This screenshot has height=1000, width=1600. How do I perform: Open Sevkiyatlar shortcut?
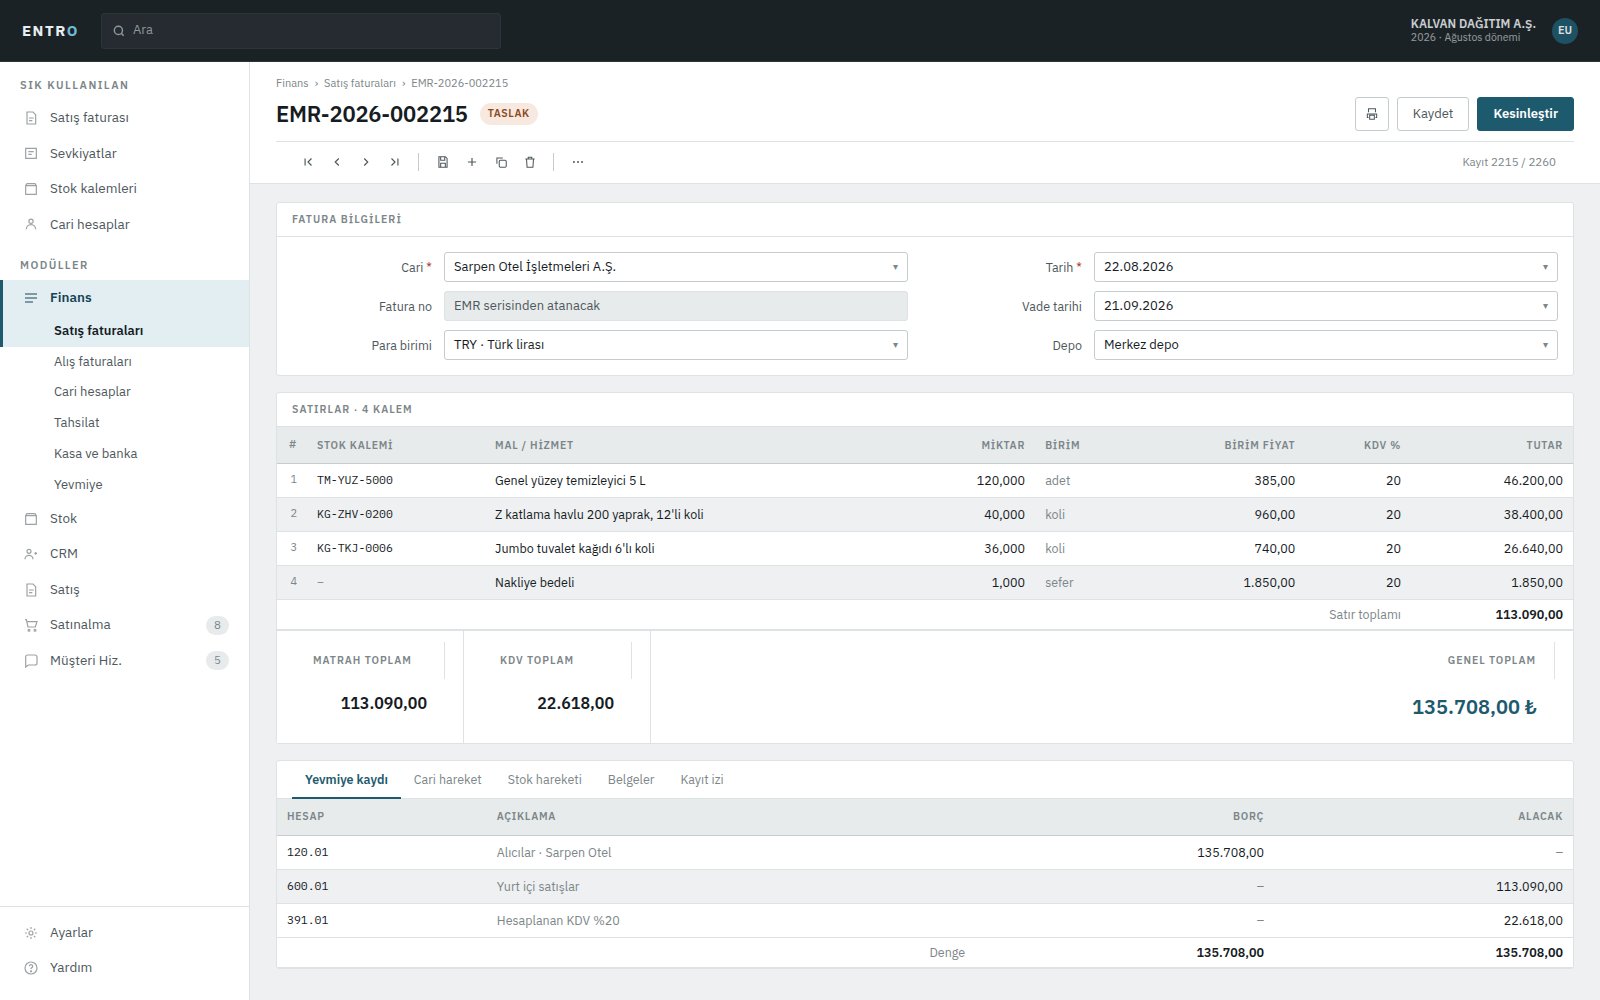click(124, 153)
